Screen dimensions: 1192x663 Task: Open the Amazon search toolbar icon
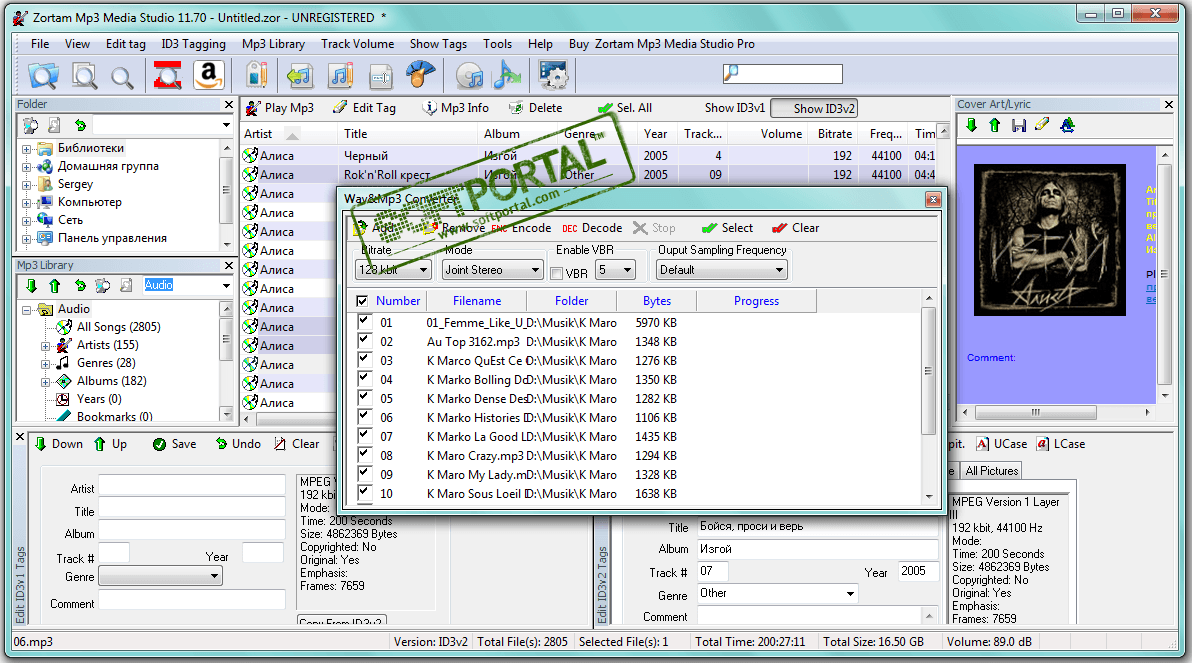point(209,75)
